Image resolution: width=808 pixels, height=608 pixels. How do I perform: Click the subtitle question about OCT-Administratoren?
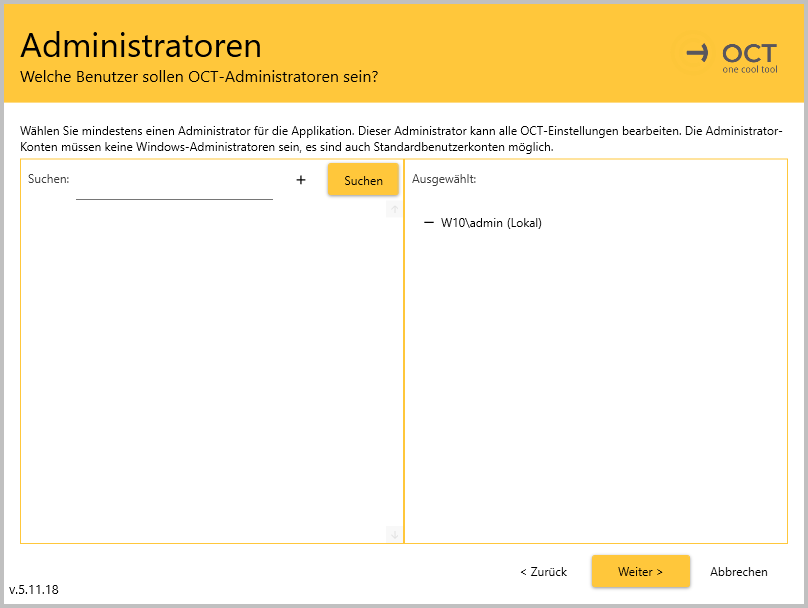[199, 77]
